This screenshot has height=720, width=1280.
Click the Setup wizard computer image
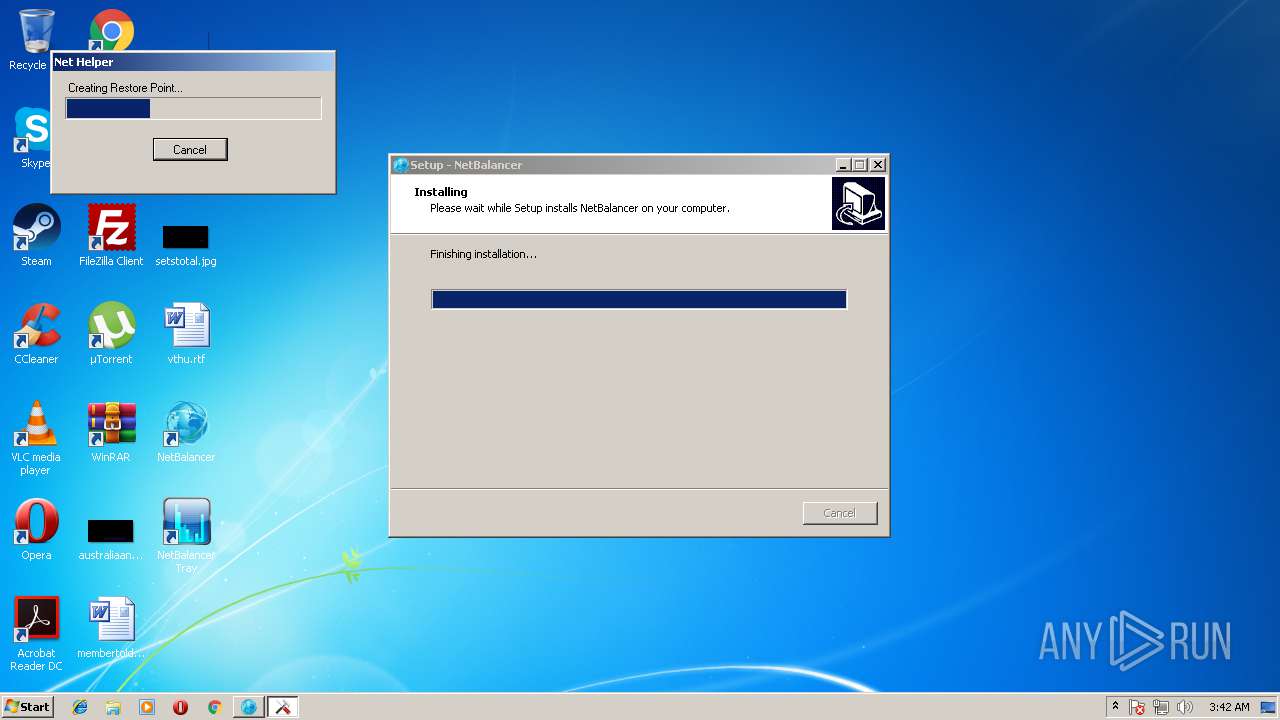858,204
